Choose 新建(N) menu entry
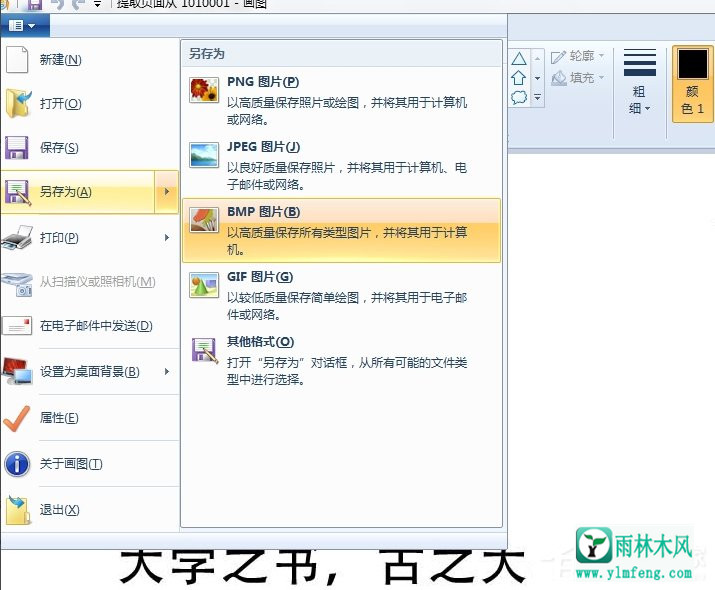715x590 pixels. tap(60, 60)
